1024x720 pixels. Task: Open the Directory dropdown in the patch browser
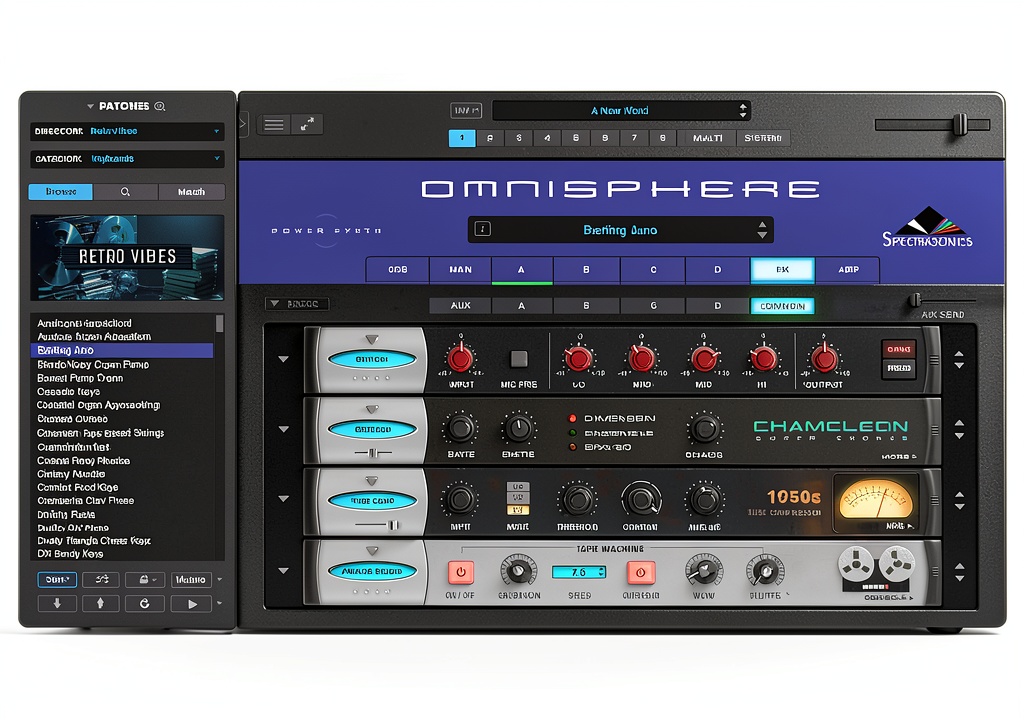(127, 131)
